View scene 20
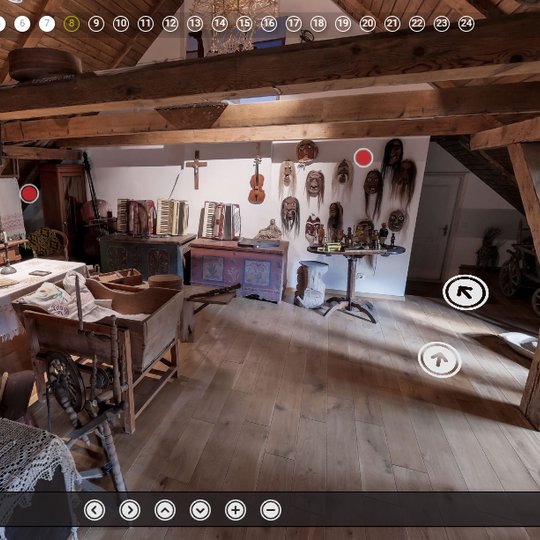The width and height of the screenshot is (540, 540). [368, 24]
